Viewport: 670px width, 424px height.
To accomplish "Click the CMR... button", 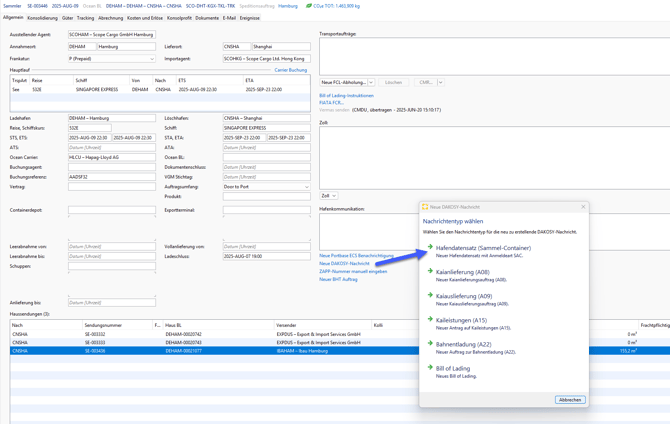I will click(426, 82).
